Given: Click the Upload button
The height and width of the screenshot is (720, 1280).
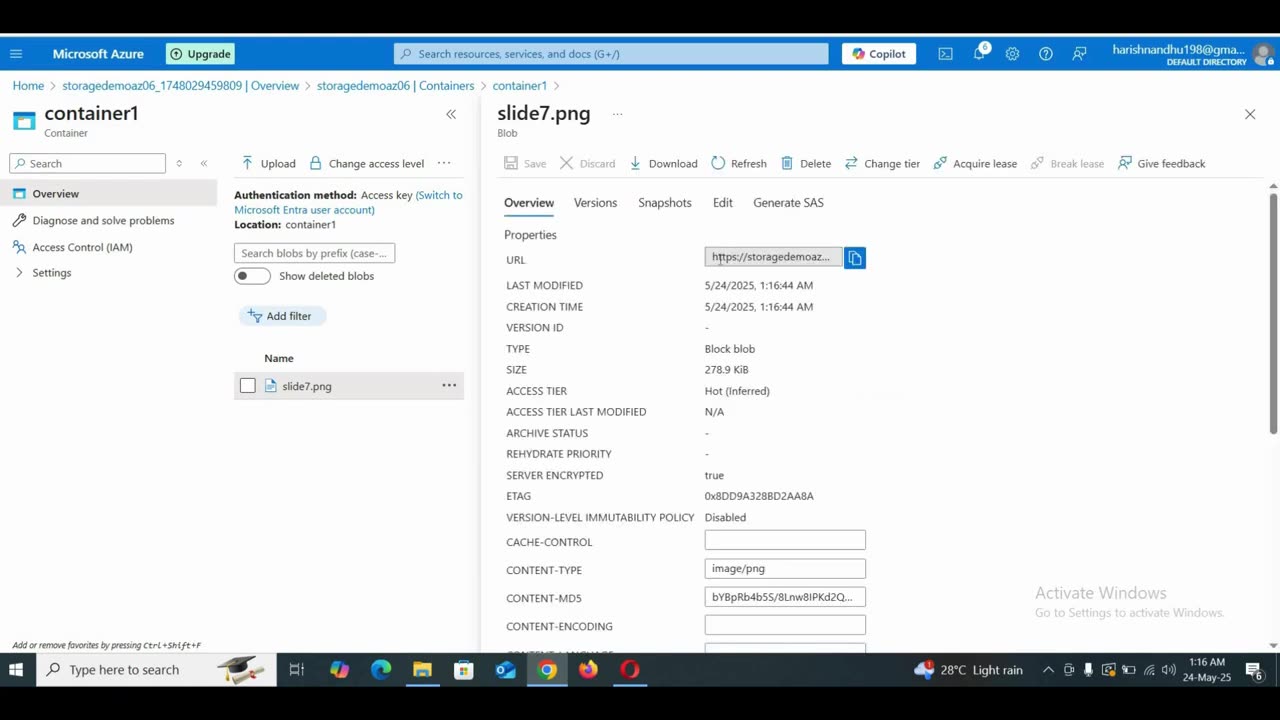Looking at the screenshot, I should (268, 163).
